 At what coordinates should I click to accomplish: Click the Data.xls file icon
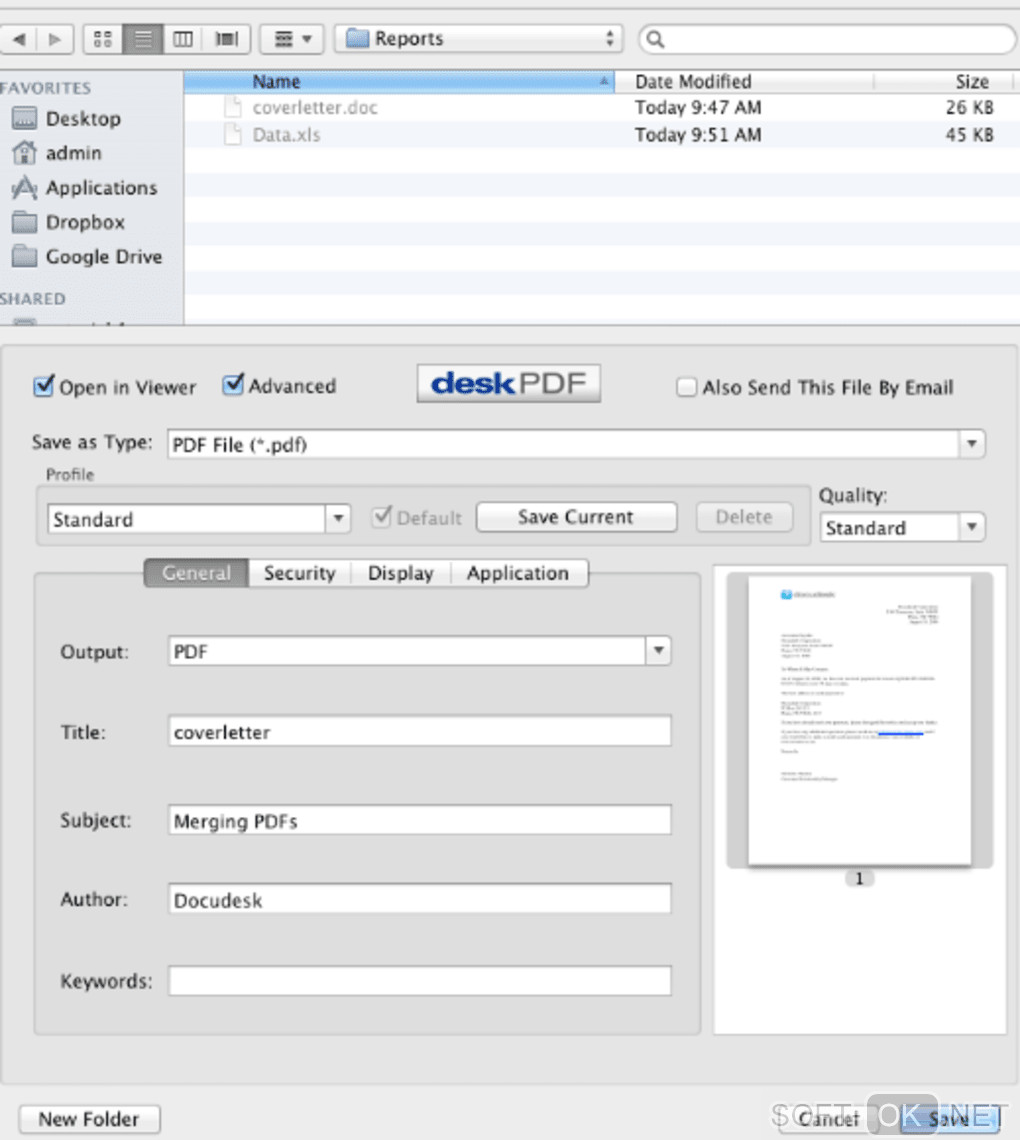coord(233,135)
